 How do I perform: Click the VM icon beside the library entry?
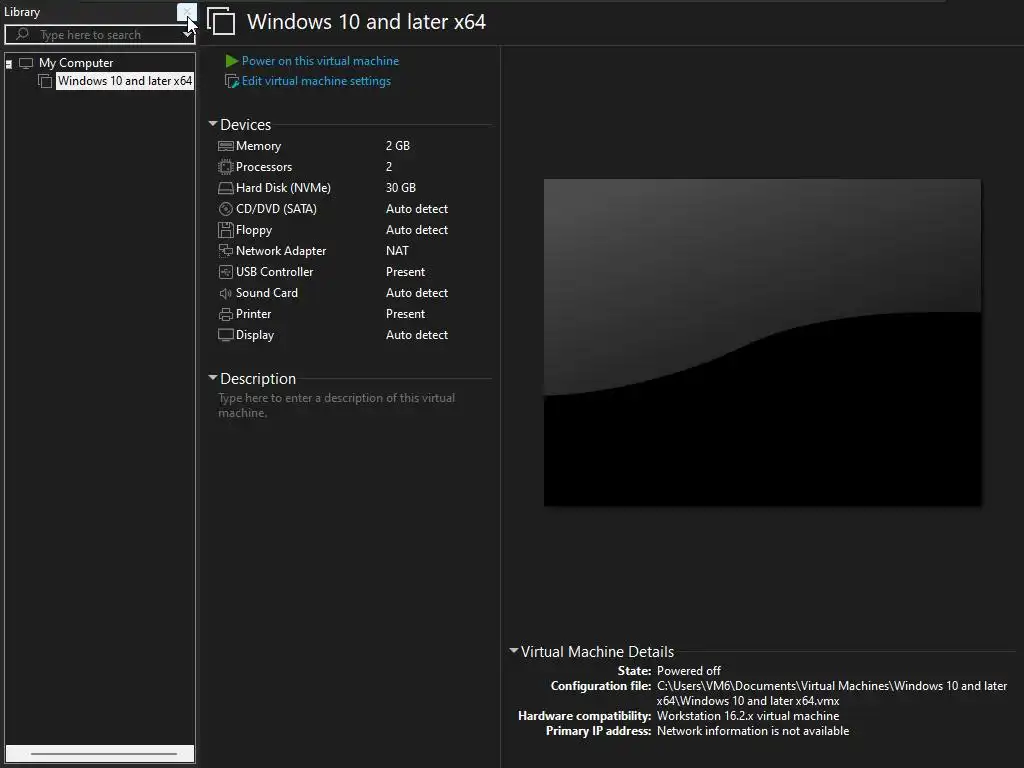point(44,81)
